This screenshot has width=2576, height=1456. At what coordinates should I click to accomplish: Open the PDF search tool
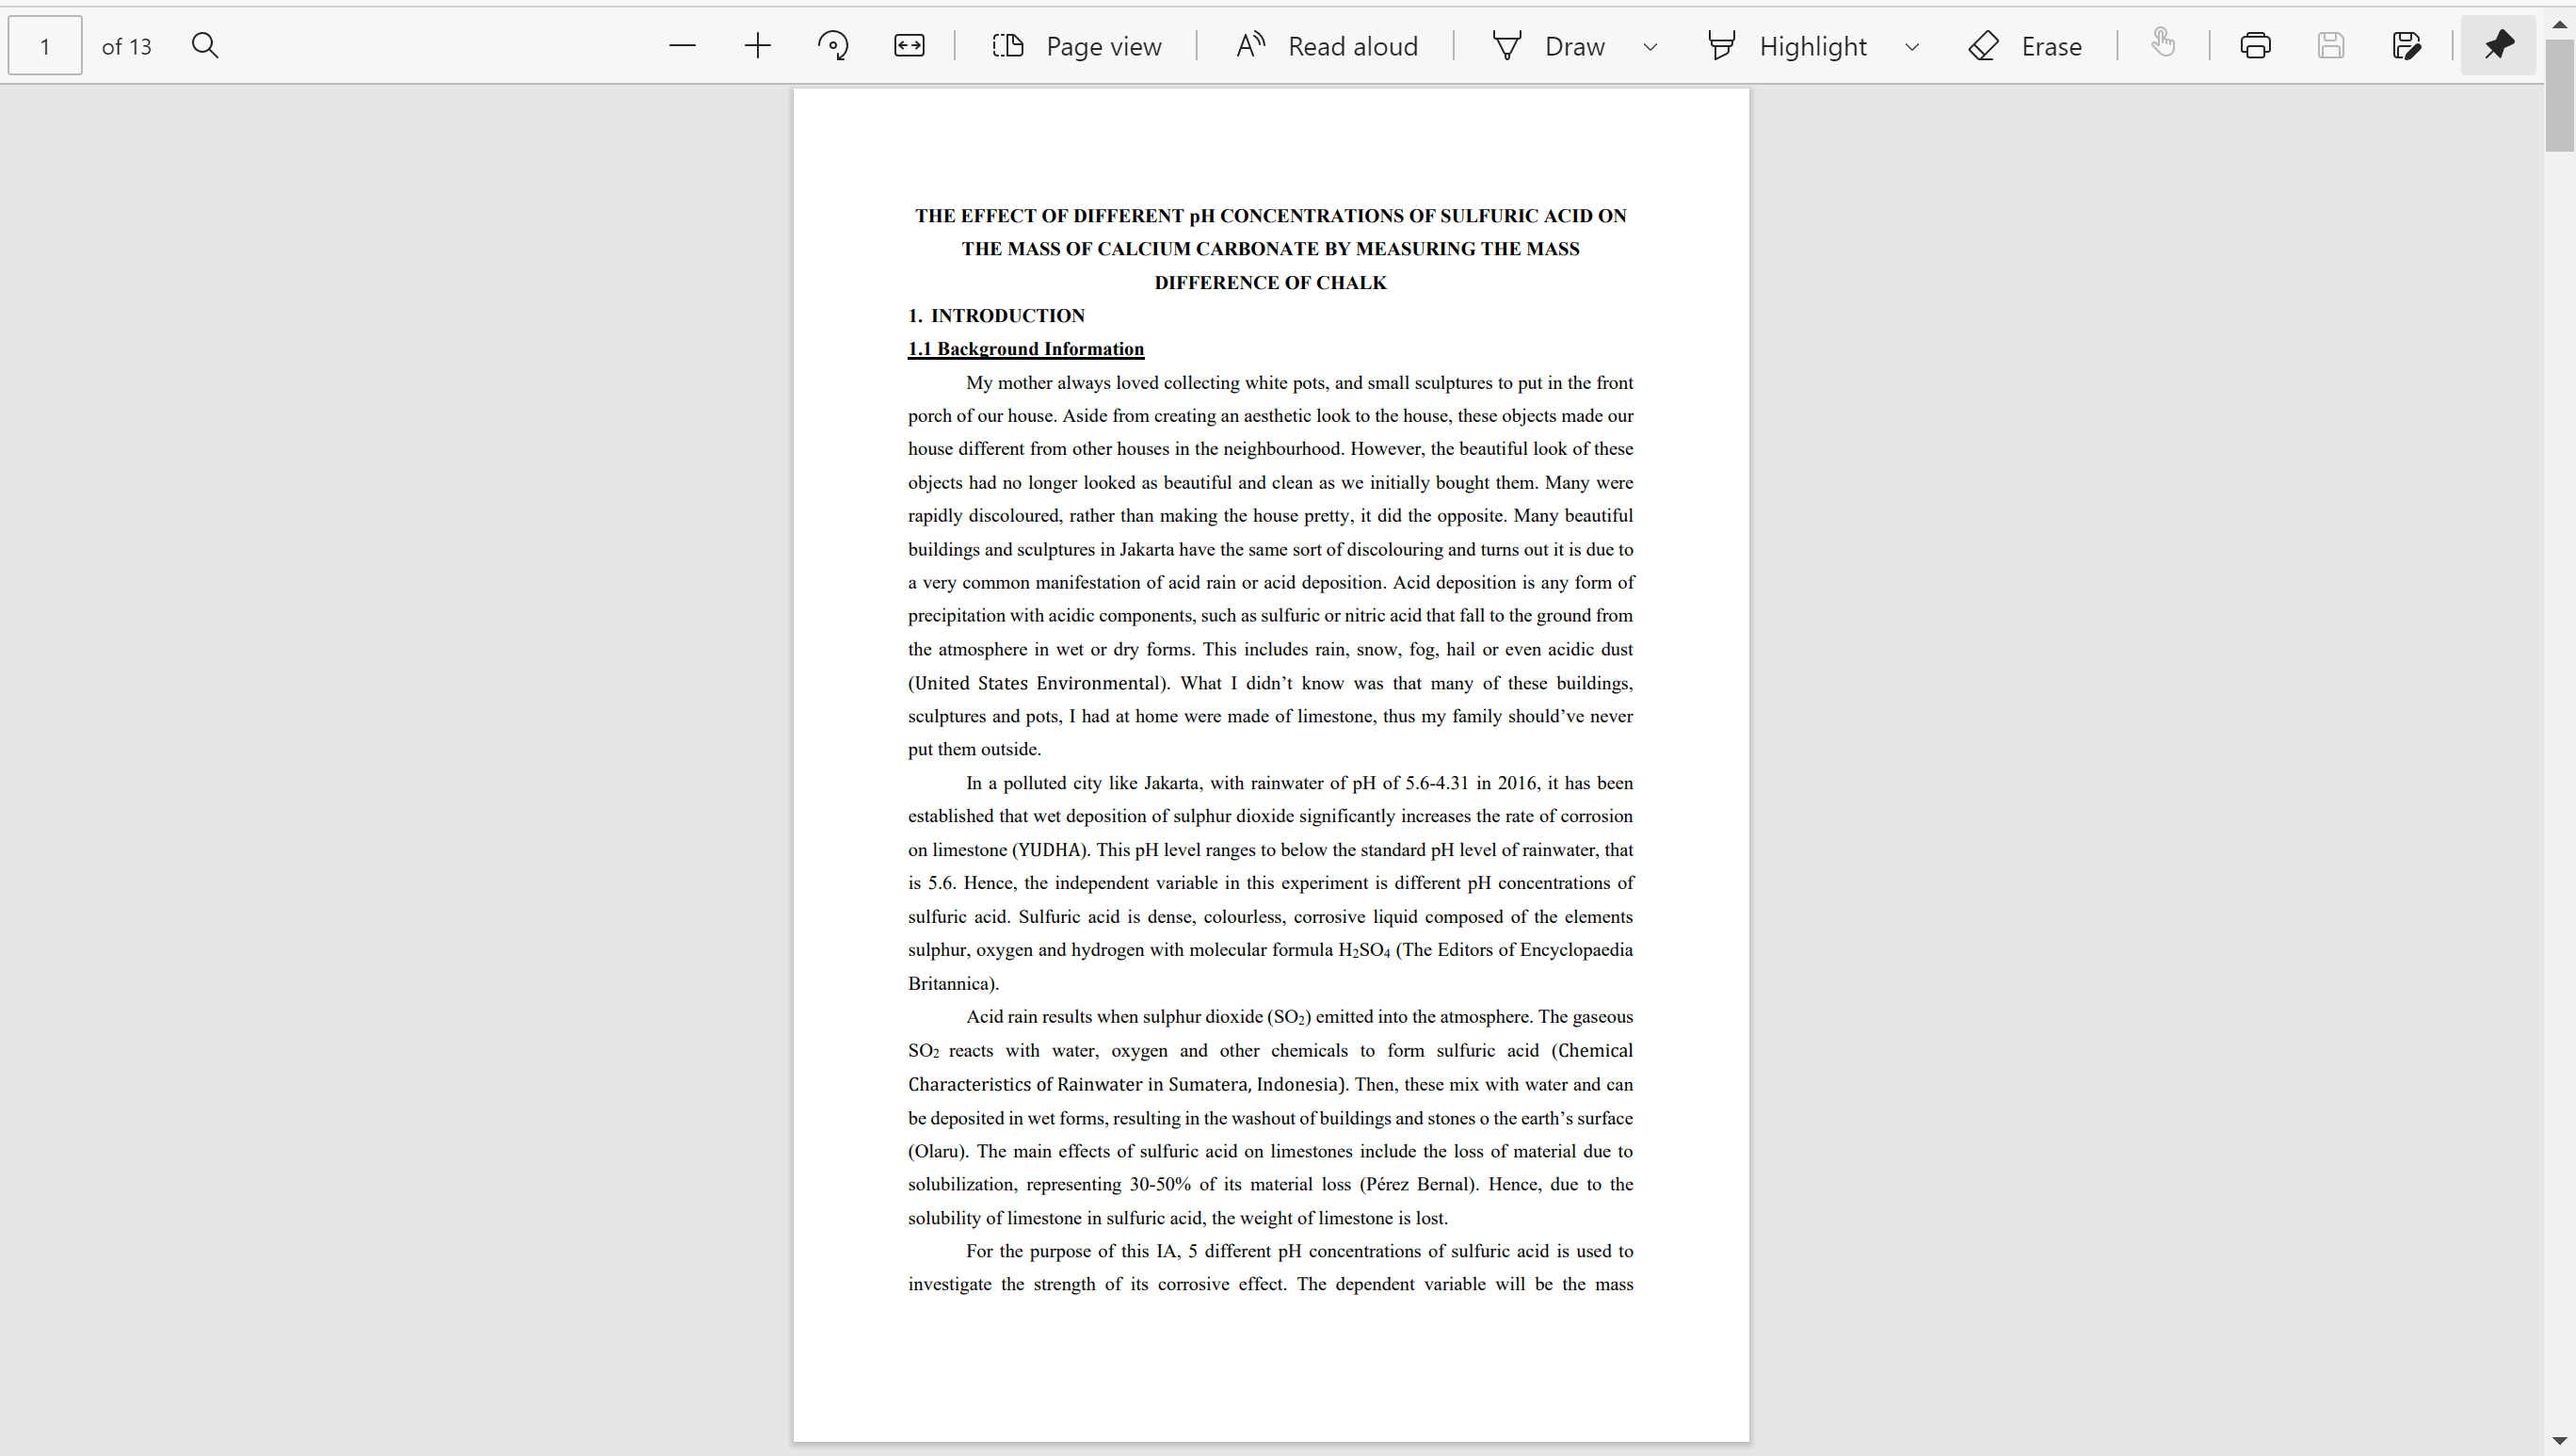point(205,46)
